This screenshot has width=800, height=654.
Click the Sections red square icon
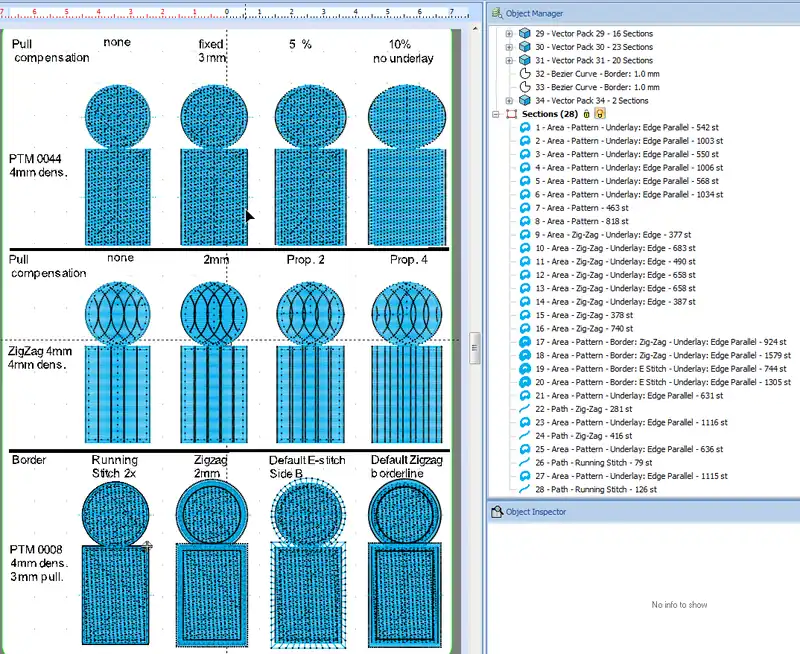click(512, 114)
